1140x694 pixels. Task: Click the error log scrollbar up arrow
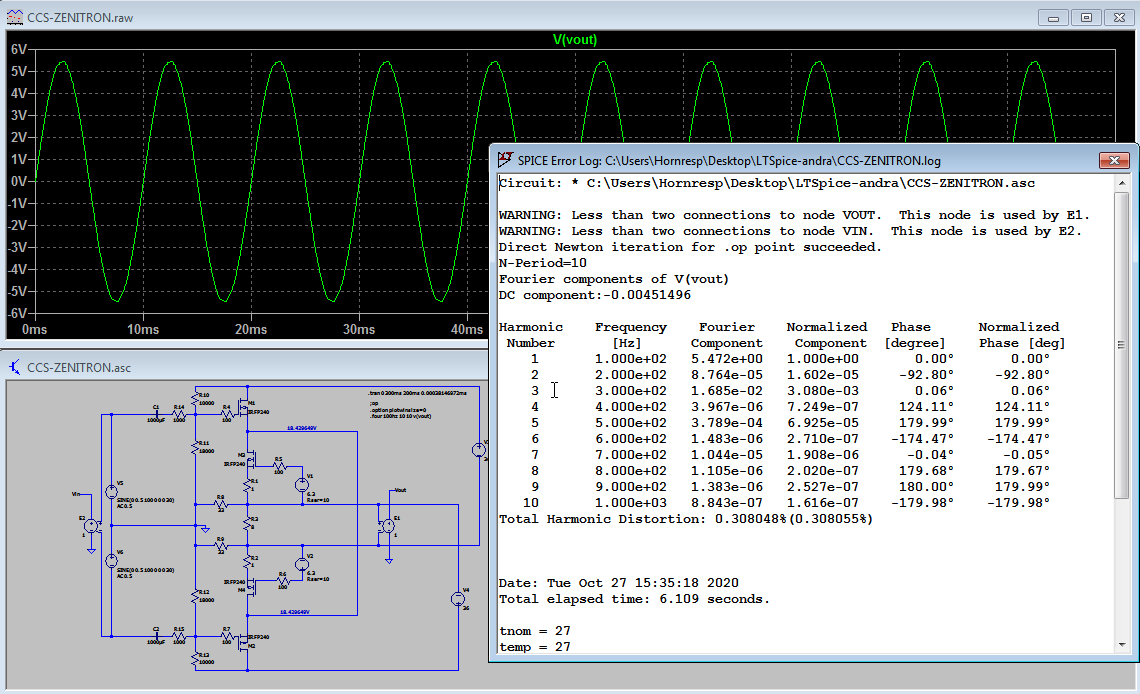1122,183
